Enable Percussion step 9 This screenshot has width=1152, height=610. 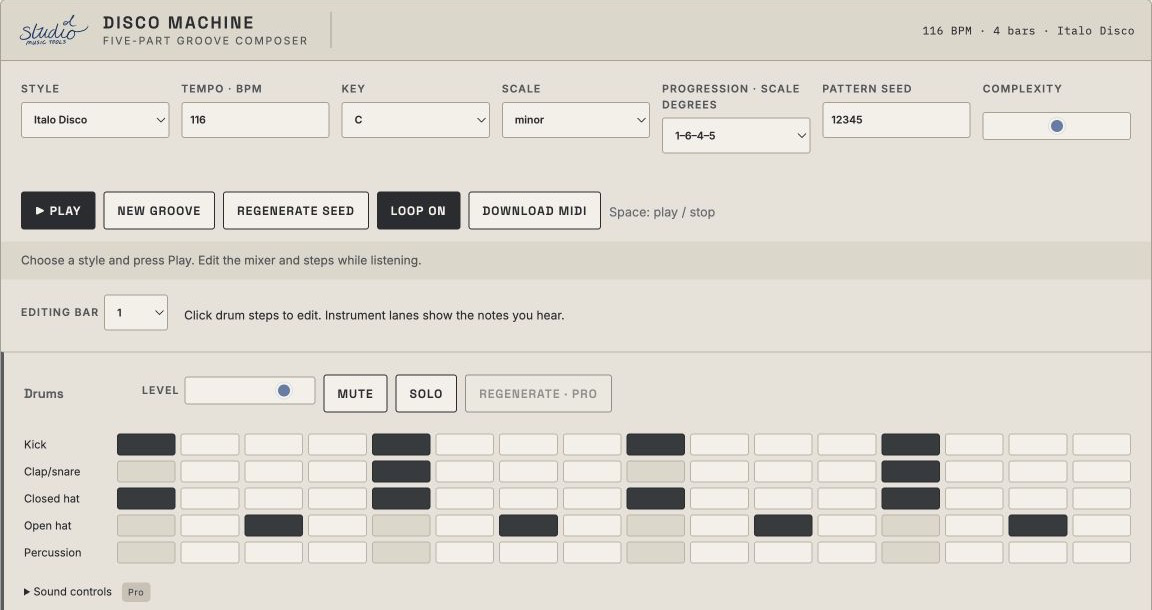click(655, 553)
